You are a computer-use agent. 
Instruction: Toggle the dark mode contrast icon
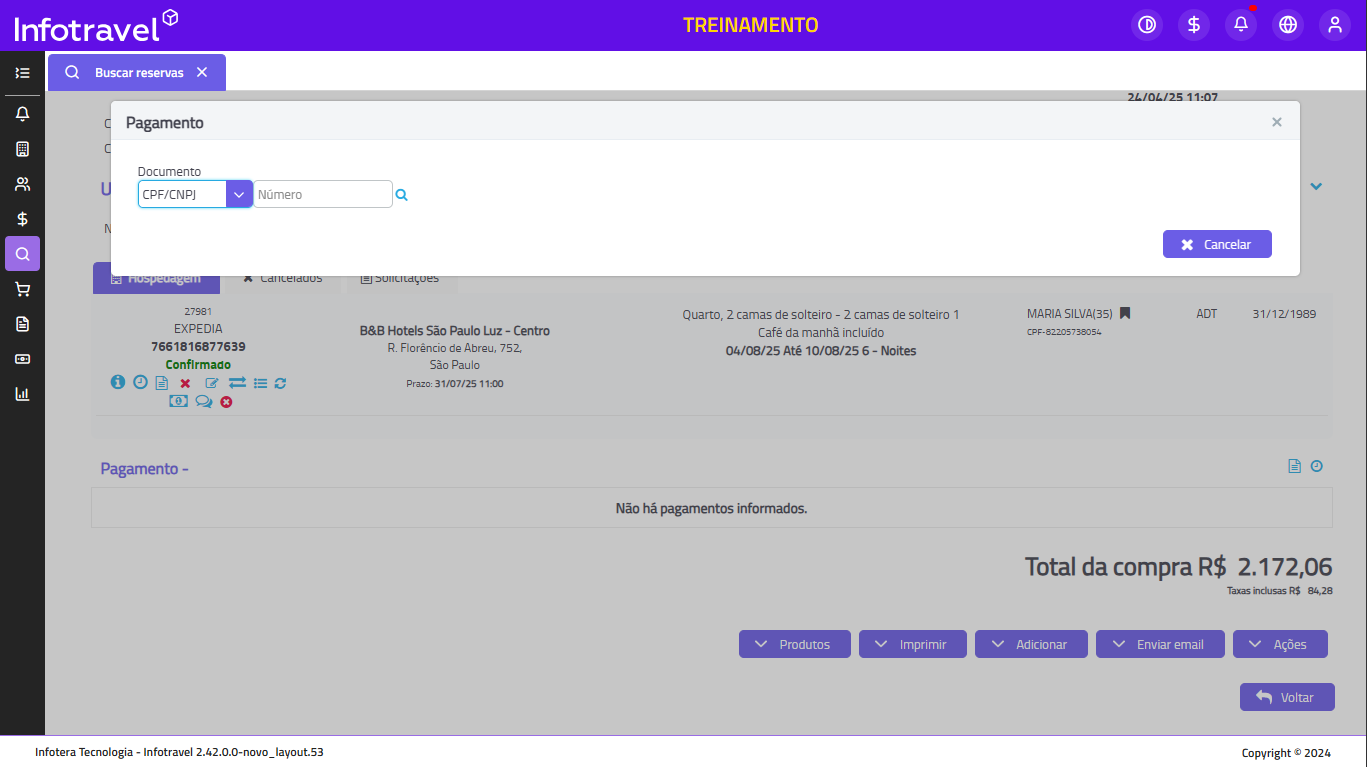(1147, 25)
